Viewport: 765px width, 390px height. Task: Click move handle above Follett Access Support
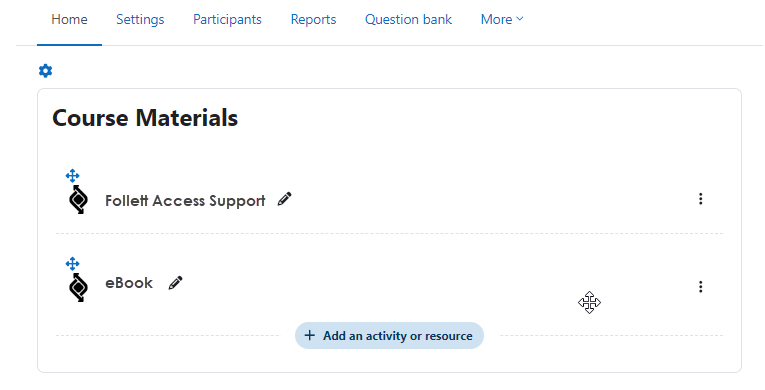pyautogui.click(x=72, y=175)
